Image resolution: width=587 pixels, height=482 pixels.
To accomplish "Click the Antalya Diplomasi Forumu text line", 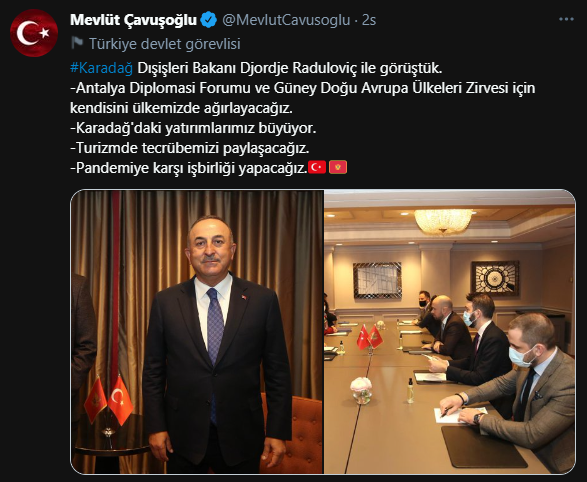I will (302, 88).
